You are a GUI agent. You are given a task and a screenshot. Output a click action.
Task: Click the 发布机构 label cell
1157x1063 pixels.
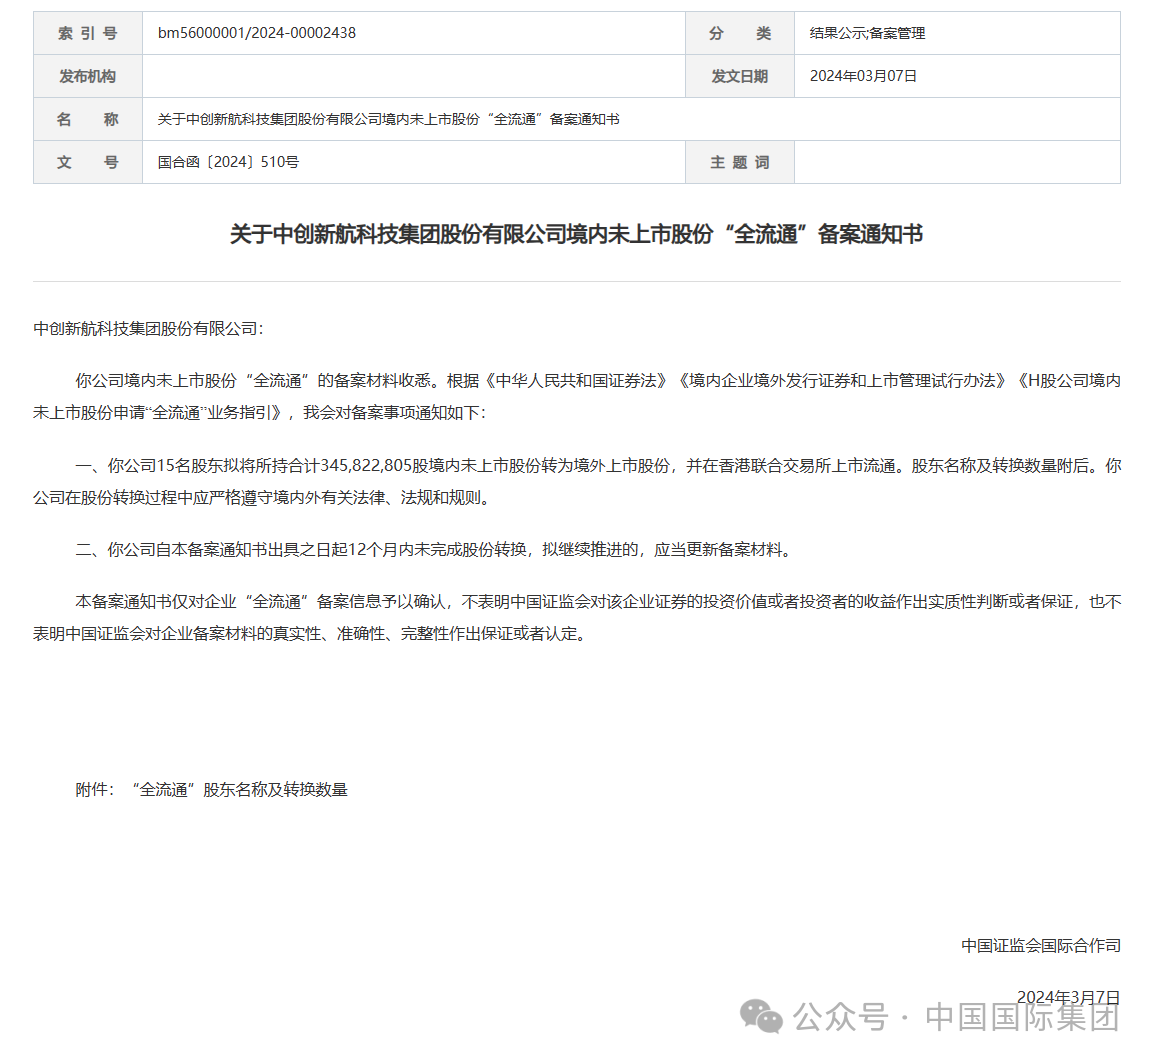(x=88, y=76)
